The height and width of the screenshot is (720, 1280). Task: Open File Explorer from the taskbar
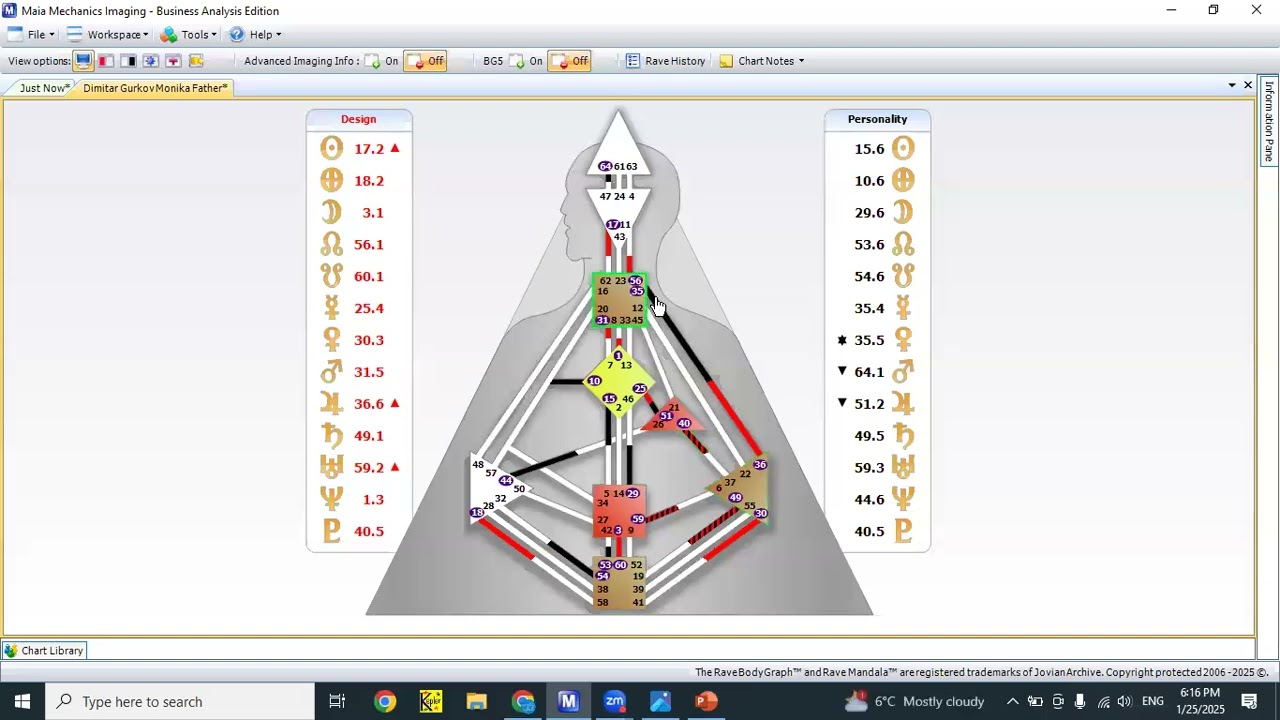tap(476, 701)
